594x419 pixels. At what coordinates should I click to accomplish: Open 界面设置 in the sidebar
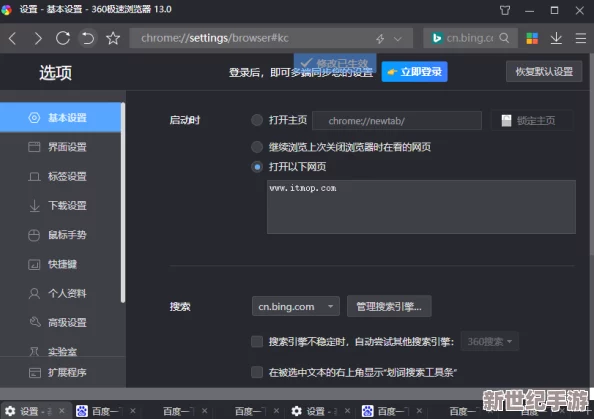pos(61,147)
